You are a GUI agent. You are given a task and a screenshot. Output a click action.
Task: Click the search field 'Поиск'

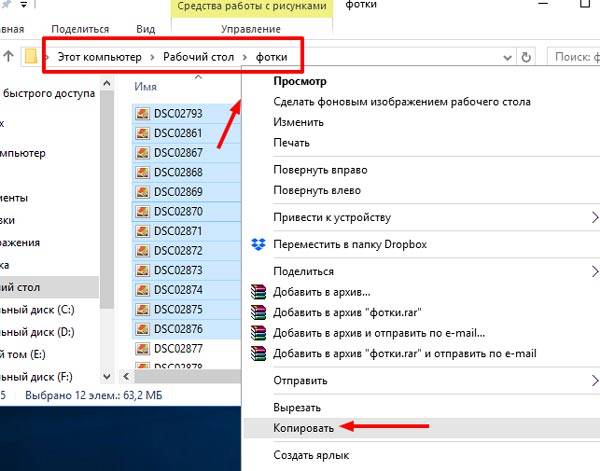(575, 57)
